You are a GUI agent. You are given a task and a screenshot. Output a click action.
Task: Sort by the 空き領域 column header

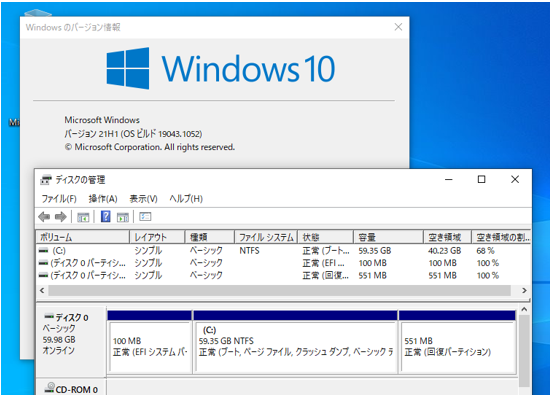tap(448, 237)
